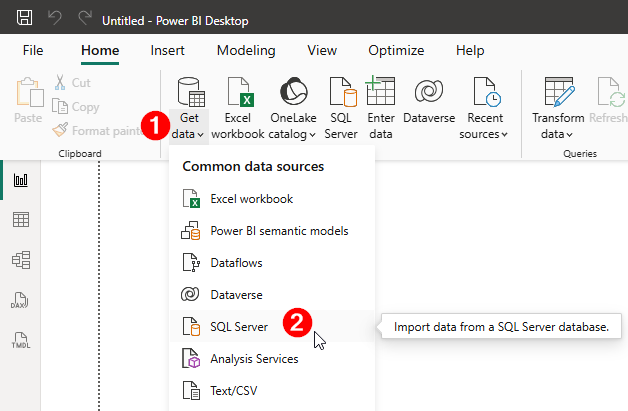Click the Dataverse ribbon icon
Screen dimensions: 628x411
(x=429, y=91)
